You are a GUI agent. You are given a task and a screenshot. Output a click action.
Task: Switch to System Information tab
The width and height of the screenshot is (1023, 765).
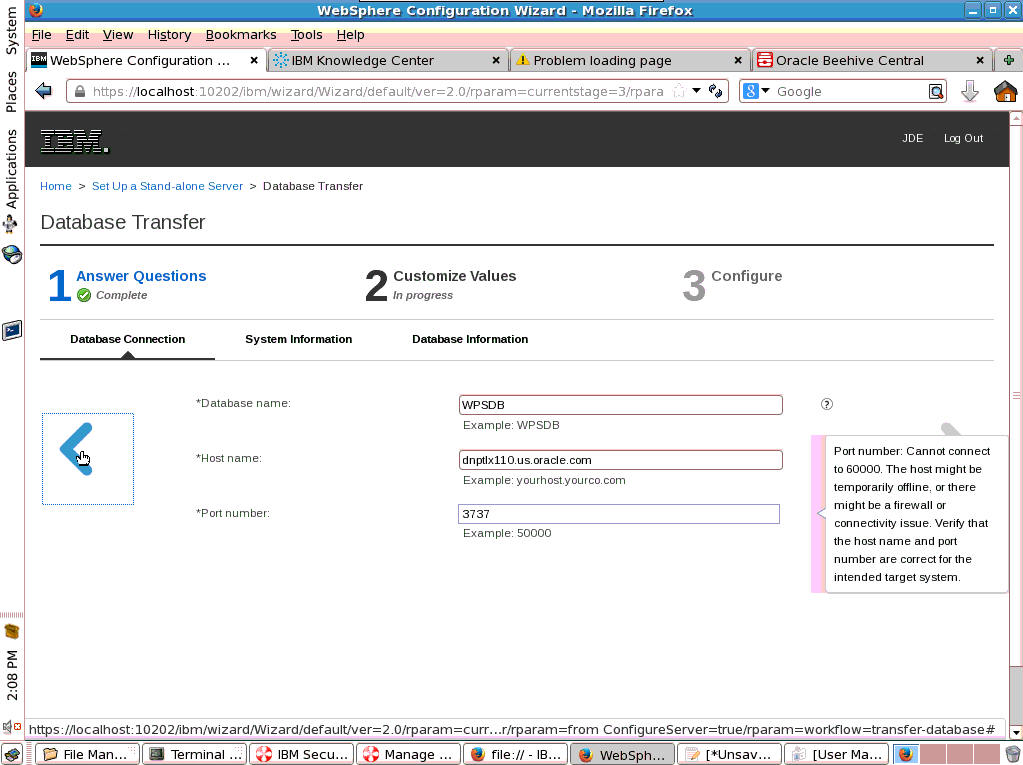[298, 339]
